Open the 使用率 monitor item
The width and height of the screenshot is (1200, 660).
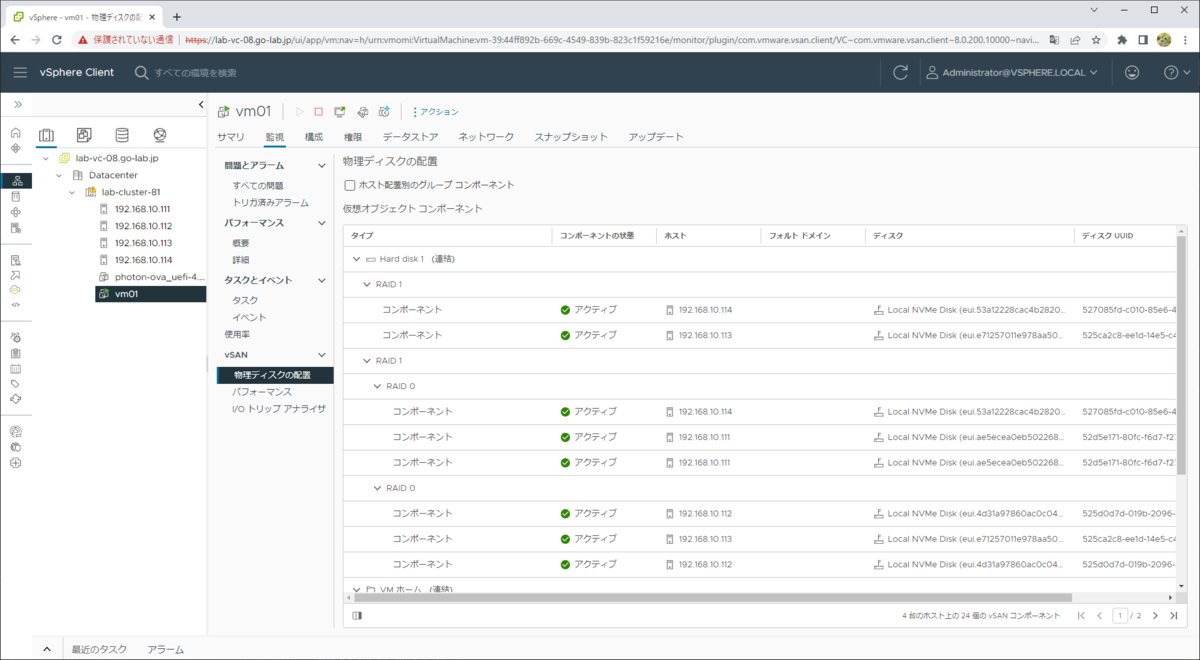pyautogui.click(x=236, y=334)
